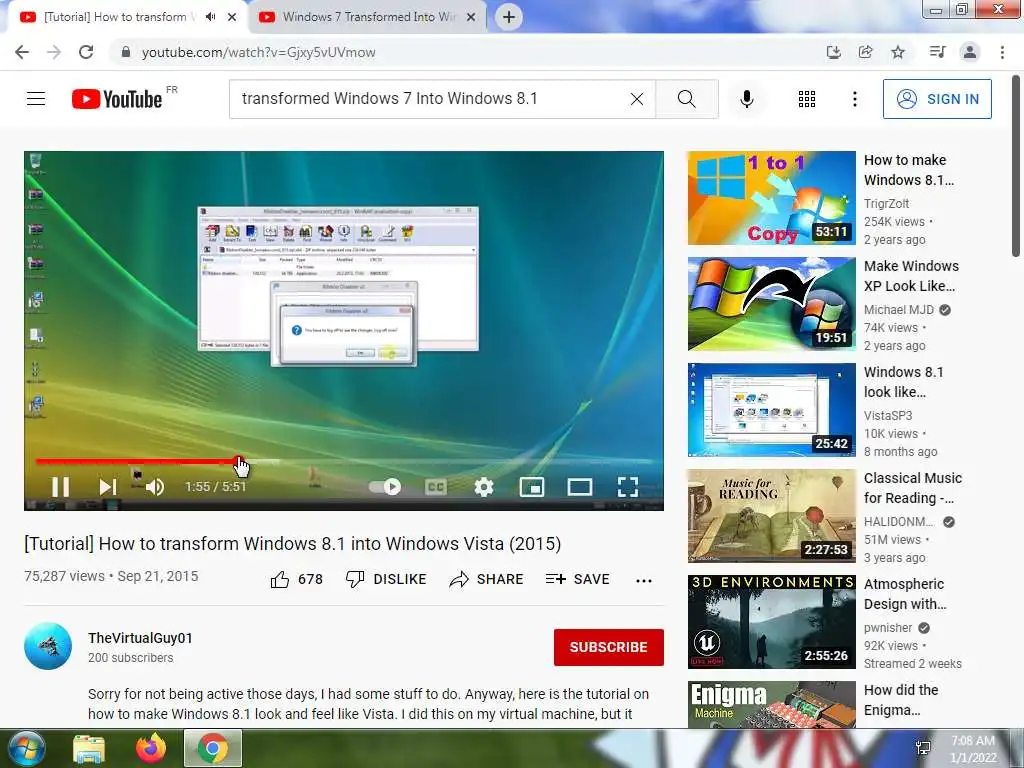Go back to the previous page
This screenshot has width=1024, height=768.
22,52
